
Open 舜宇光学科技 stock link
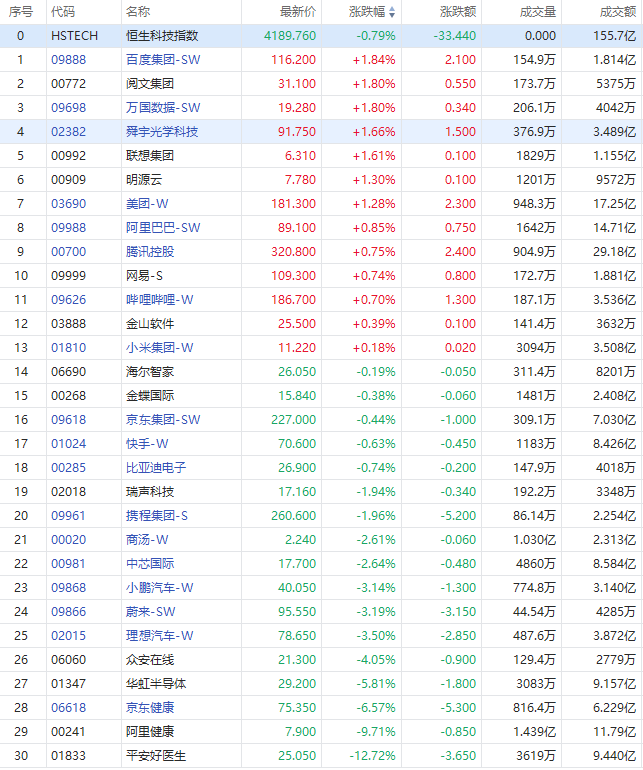[x=162, y=132]
